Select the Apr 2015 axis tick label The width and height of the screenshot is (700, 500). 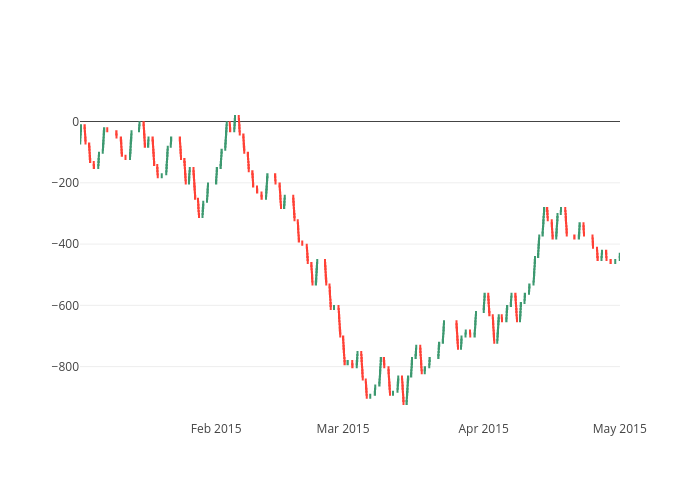(x=484, y=429)
